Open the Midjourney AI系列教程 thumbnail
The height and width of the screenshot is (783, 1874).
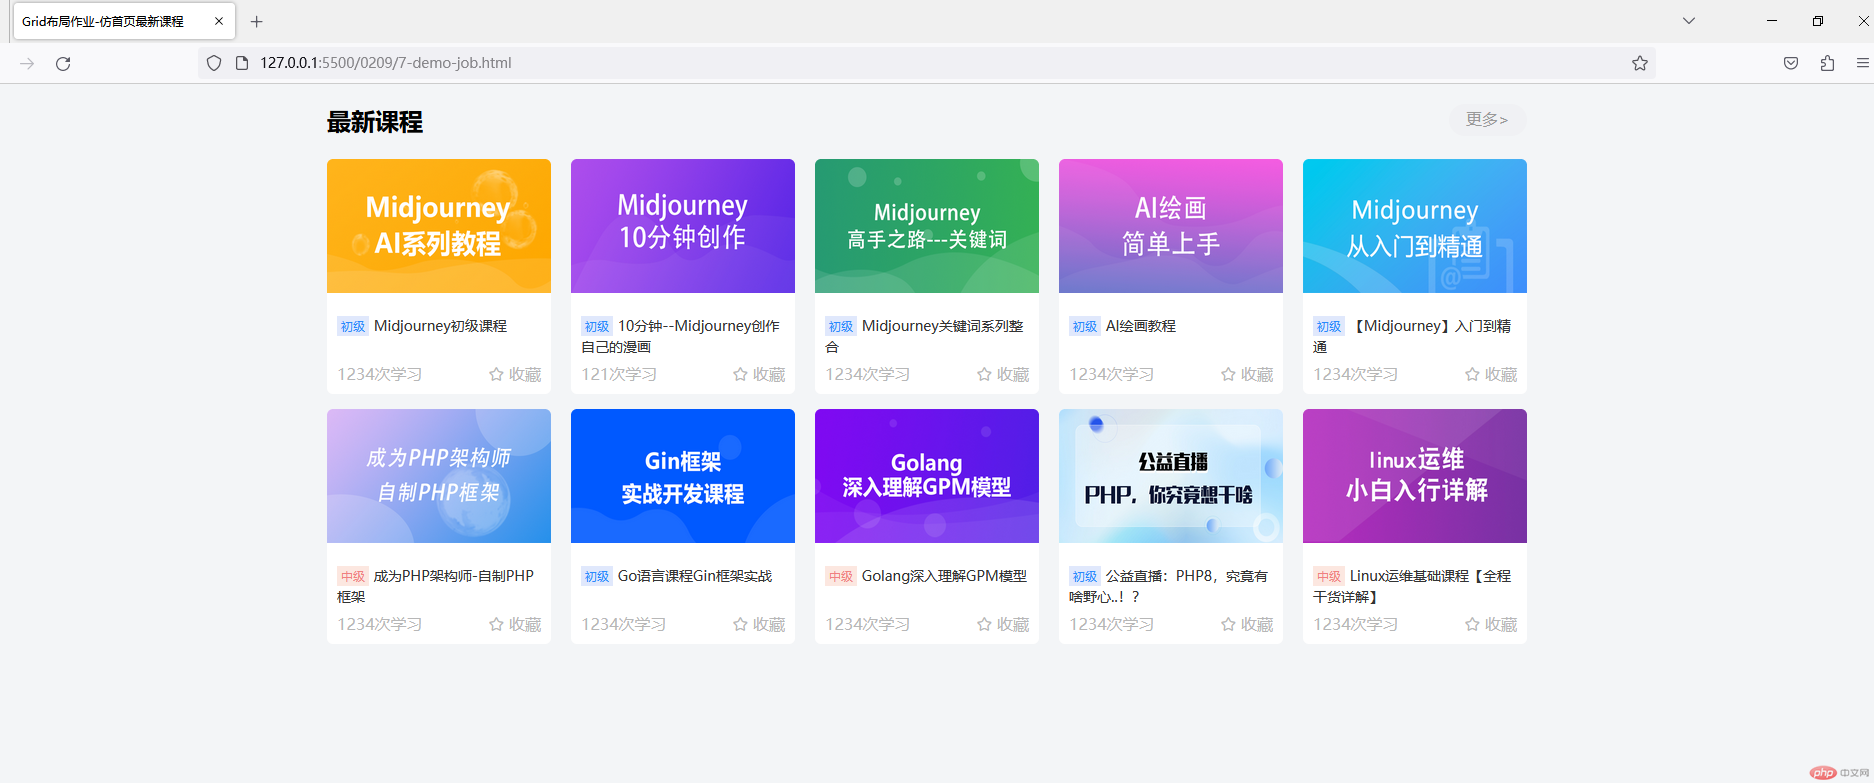pyautogui.click(x=439, y=226)
